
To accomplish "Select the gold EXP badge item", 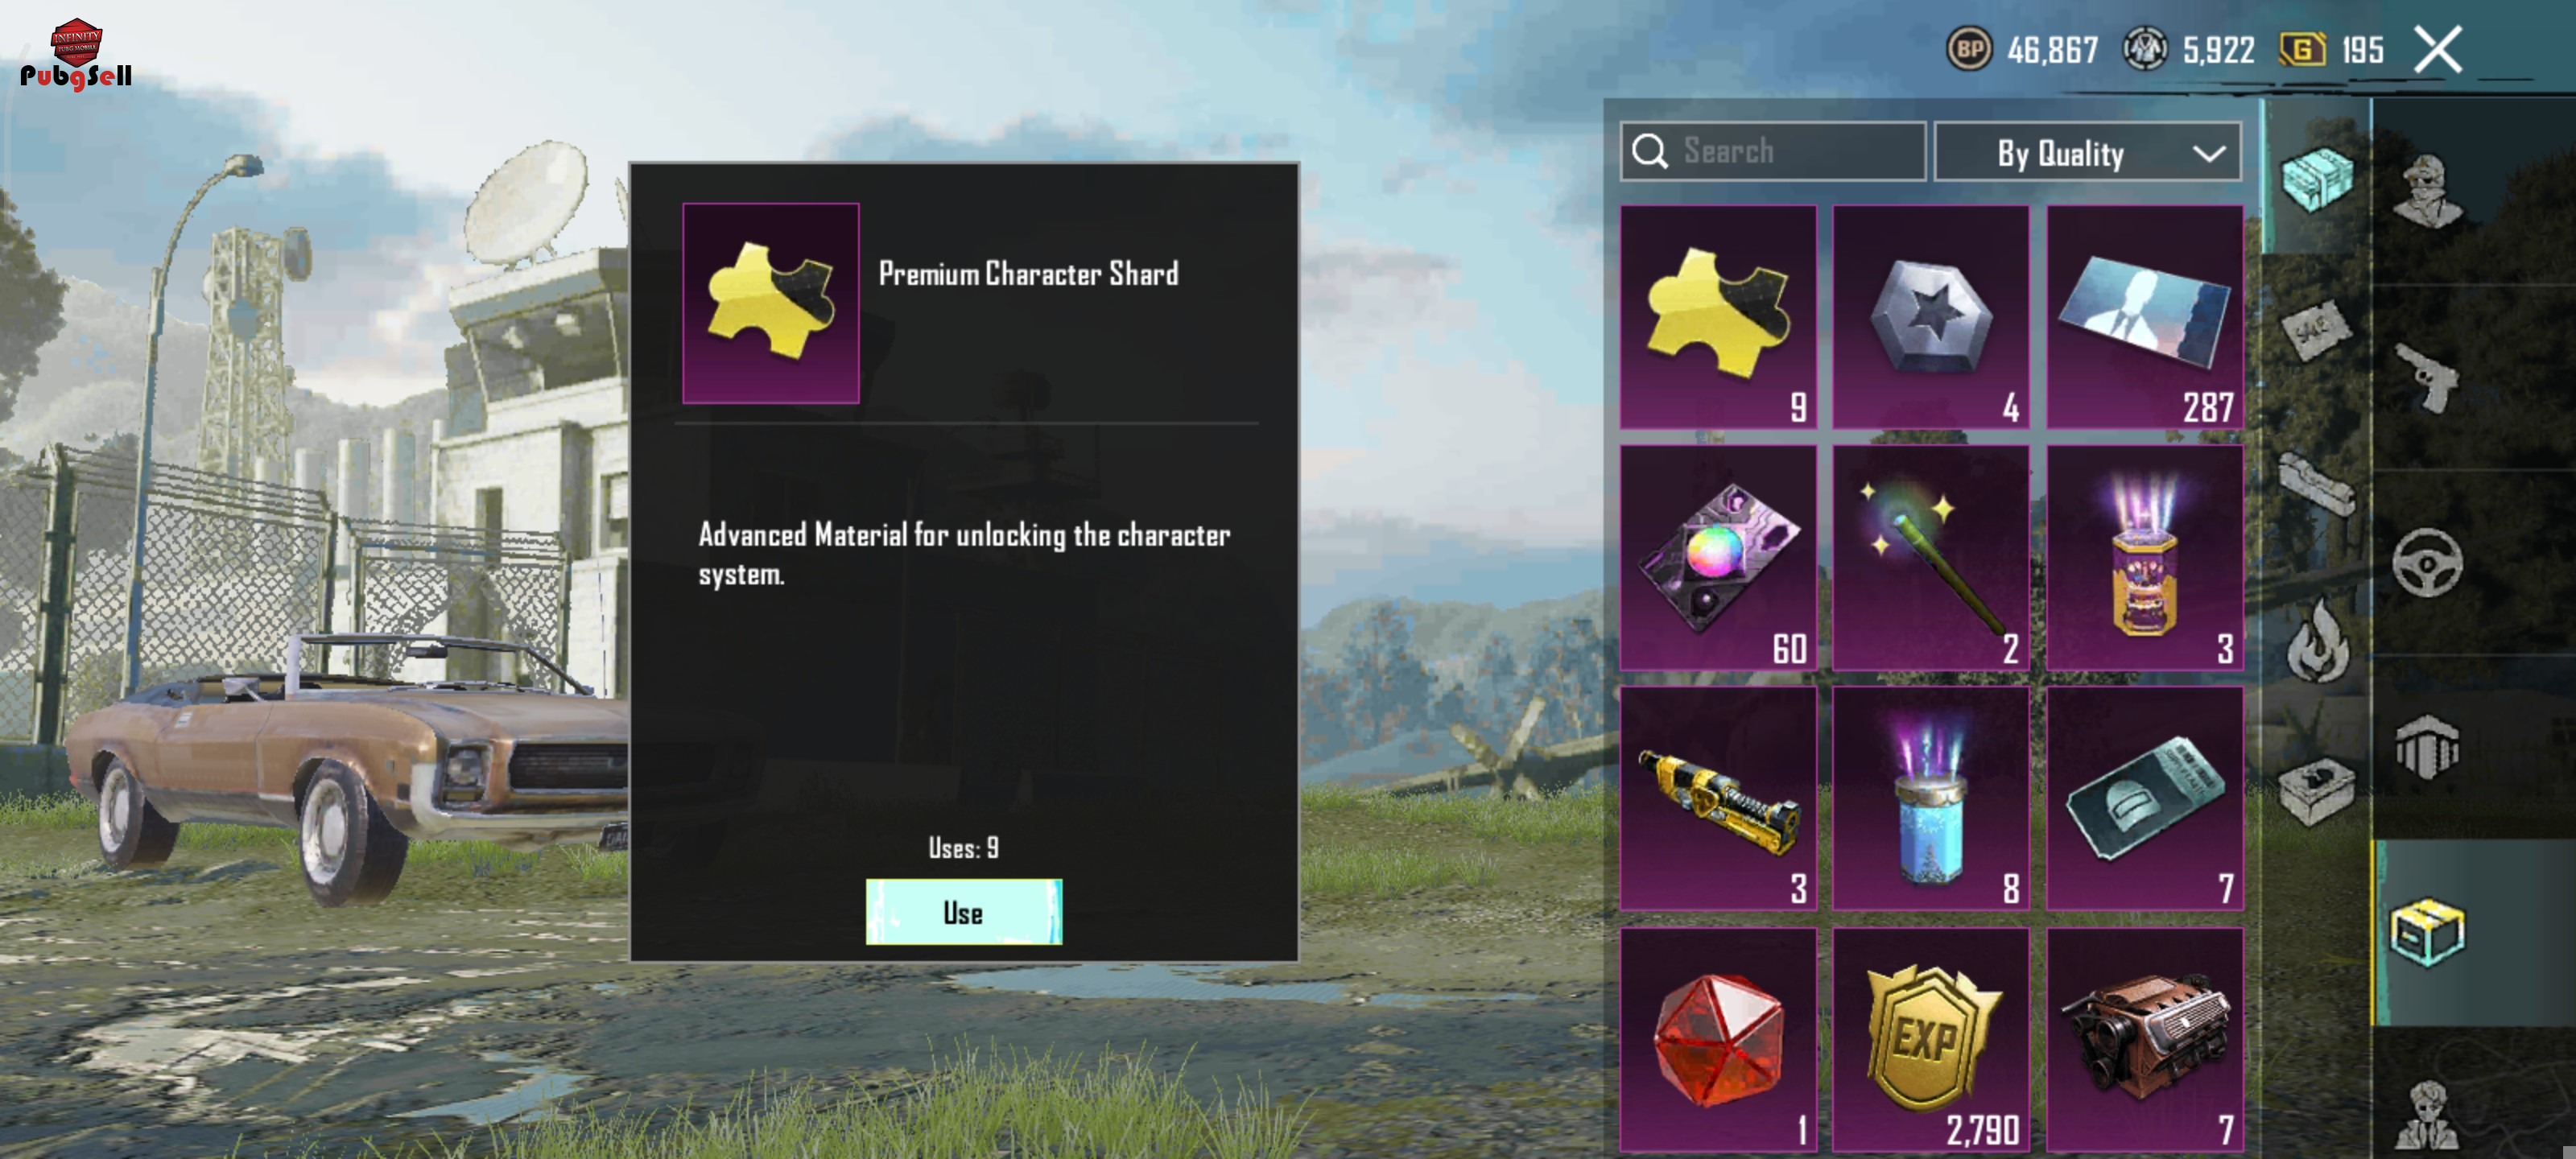I will click(x=1930, y=1040).
